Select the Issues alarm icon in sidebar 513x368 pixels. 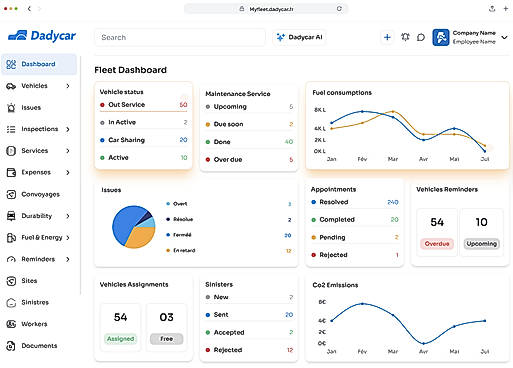coord(11,108)
